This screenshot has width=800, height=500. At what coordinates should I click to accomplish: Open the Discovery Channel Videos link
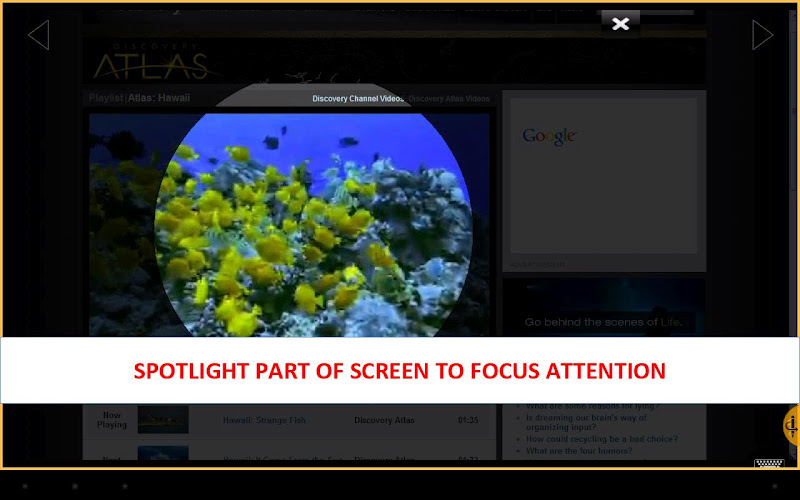click(x=358, y=98)
